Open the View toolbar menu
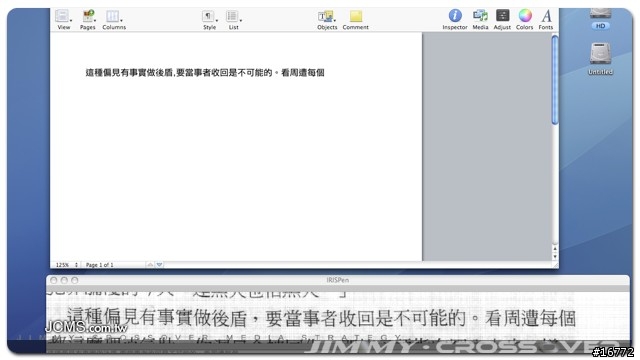 click(x=63, y=19)
